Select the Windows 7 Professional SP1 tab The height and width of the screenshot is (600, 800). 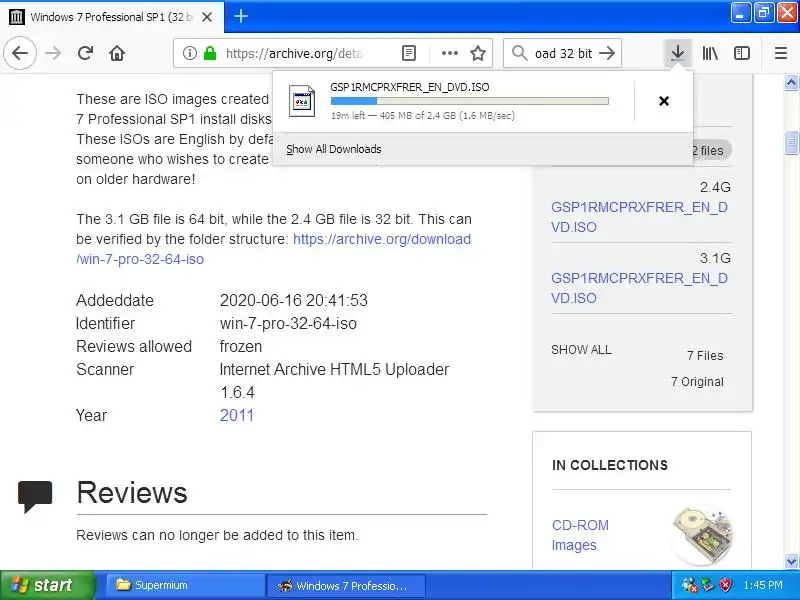(112, 17)
